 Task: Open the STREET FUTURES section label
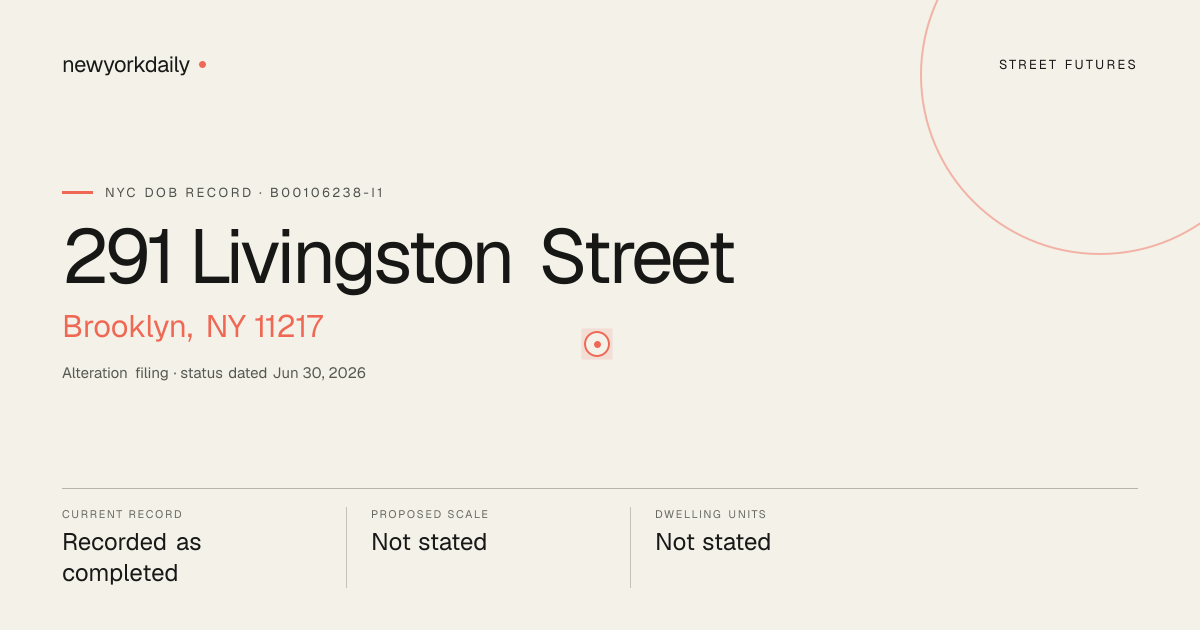pos(1068,65)
